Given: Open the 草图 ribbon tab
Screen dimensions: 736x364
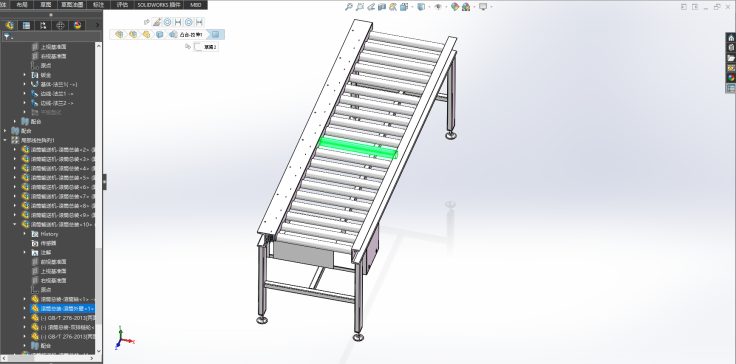Looking at the screenshot, I should point(46,5).
